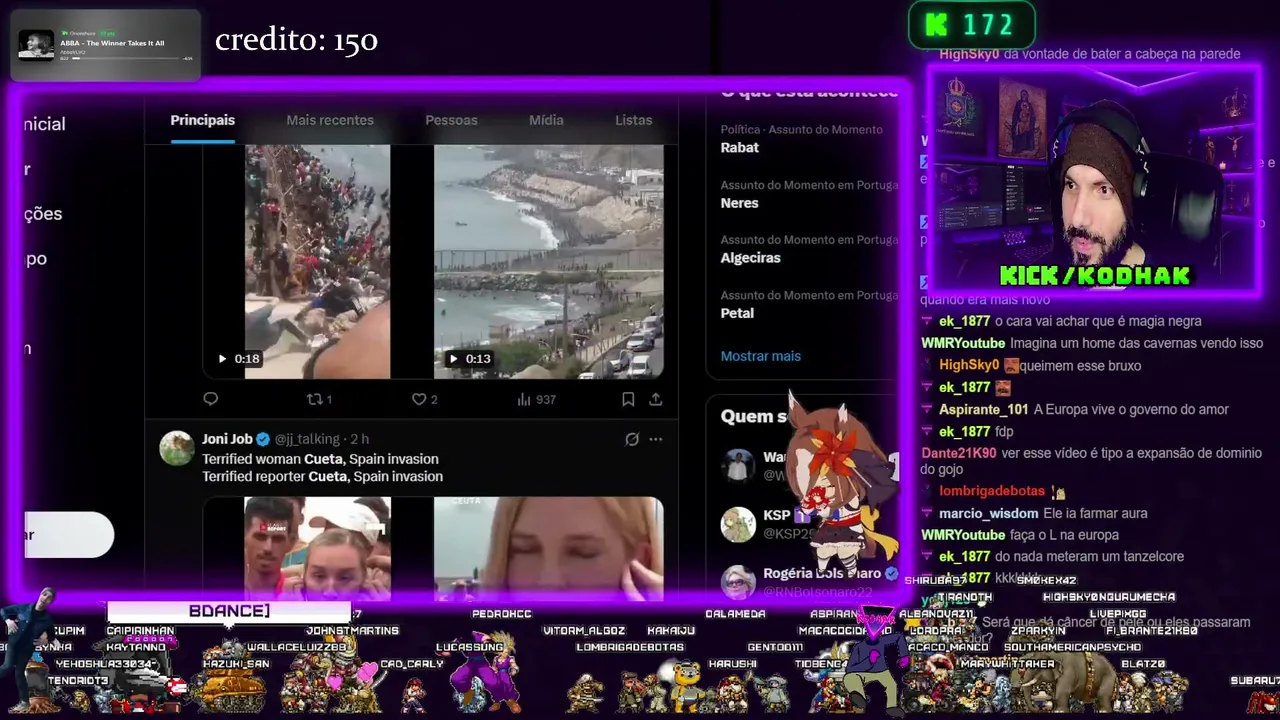The width and height of the screenshot is (1280, 720).
Task: Open Rogéria Bolsonaro's name in suggestions
Action: pos(822,573)
